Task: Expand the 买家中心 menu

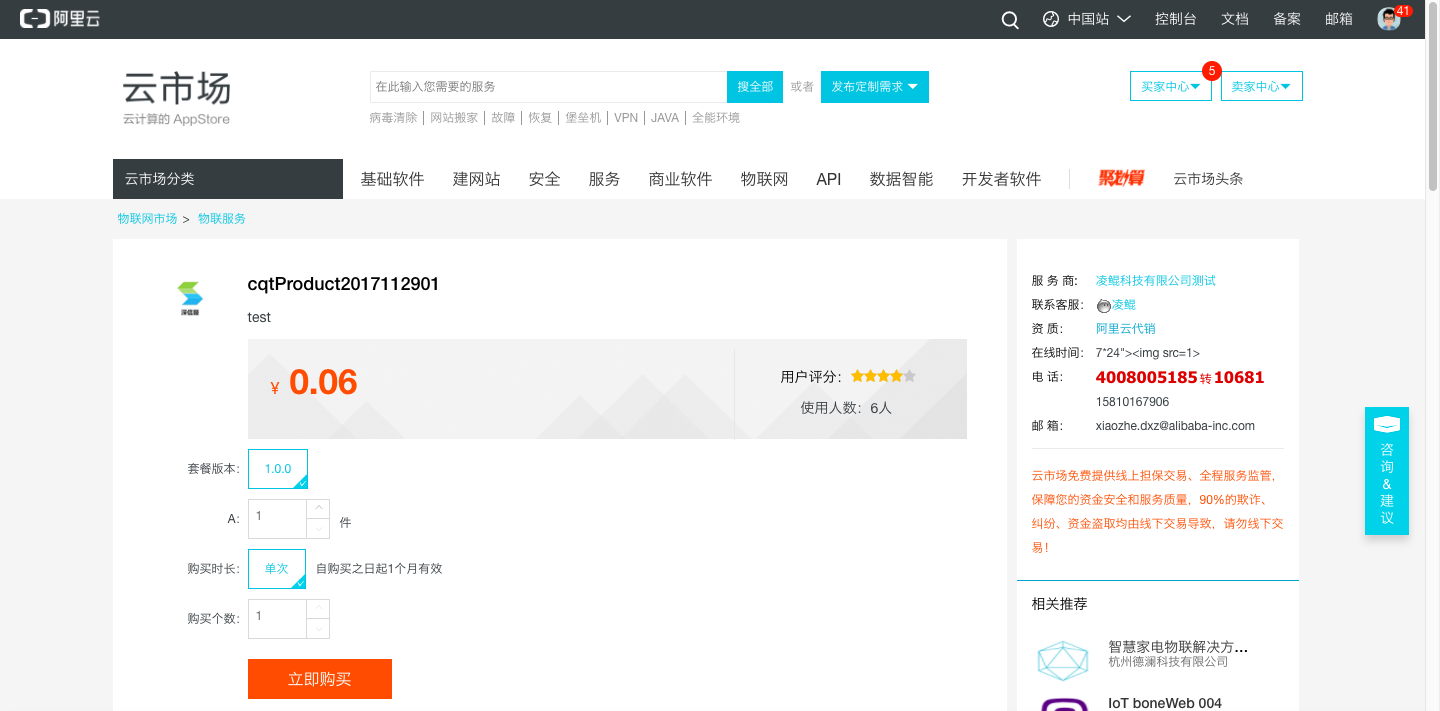Action: 1170,87
